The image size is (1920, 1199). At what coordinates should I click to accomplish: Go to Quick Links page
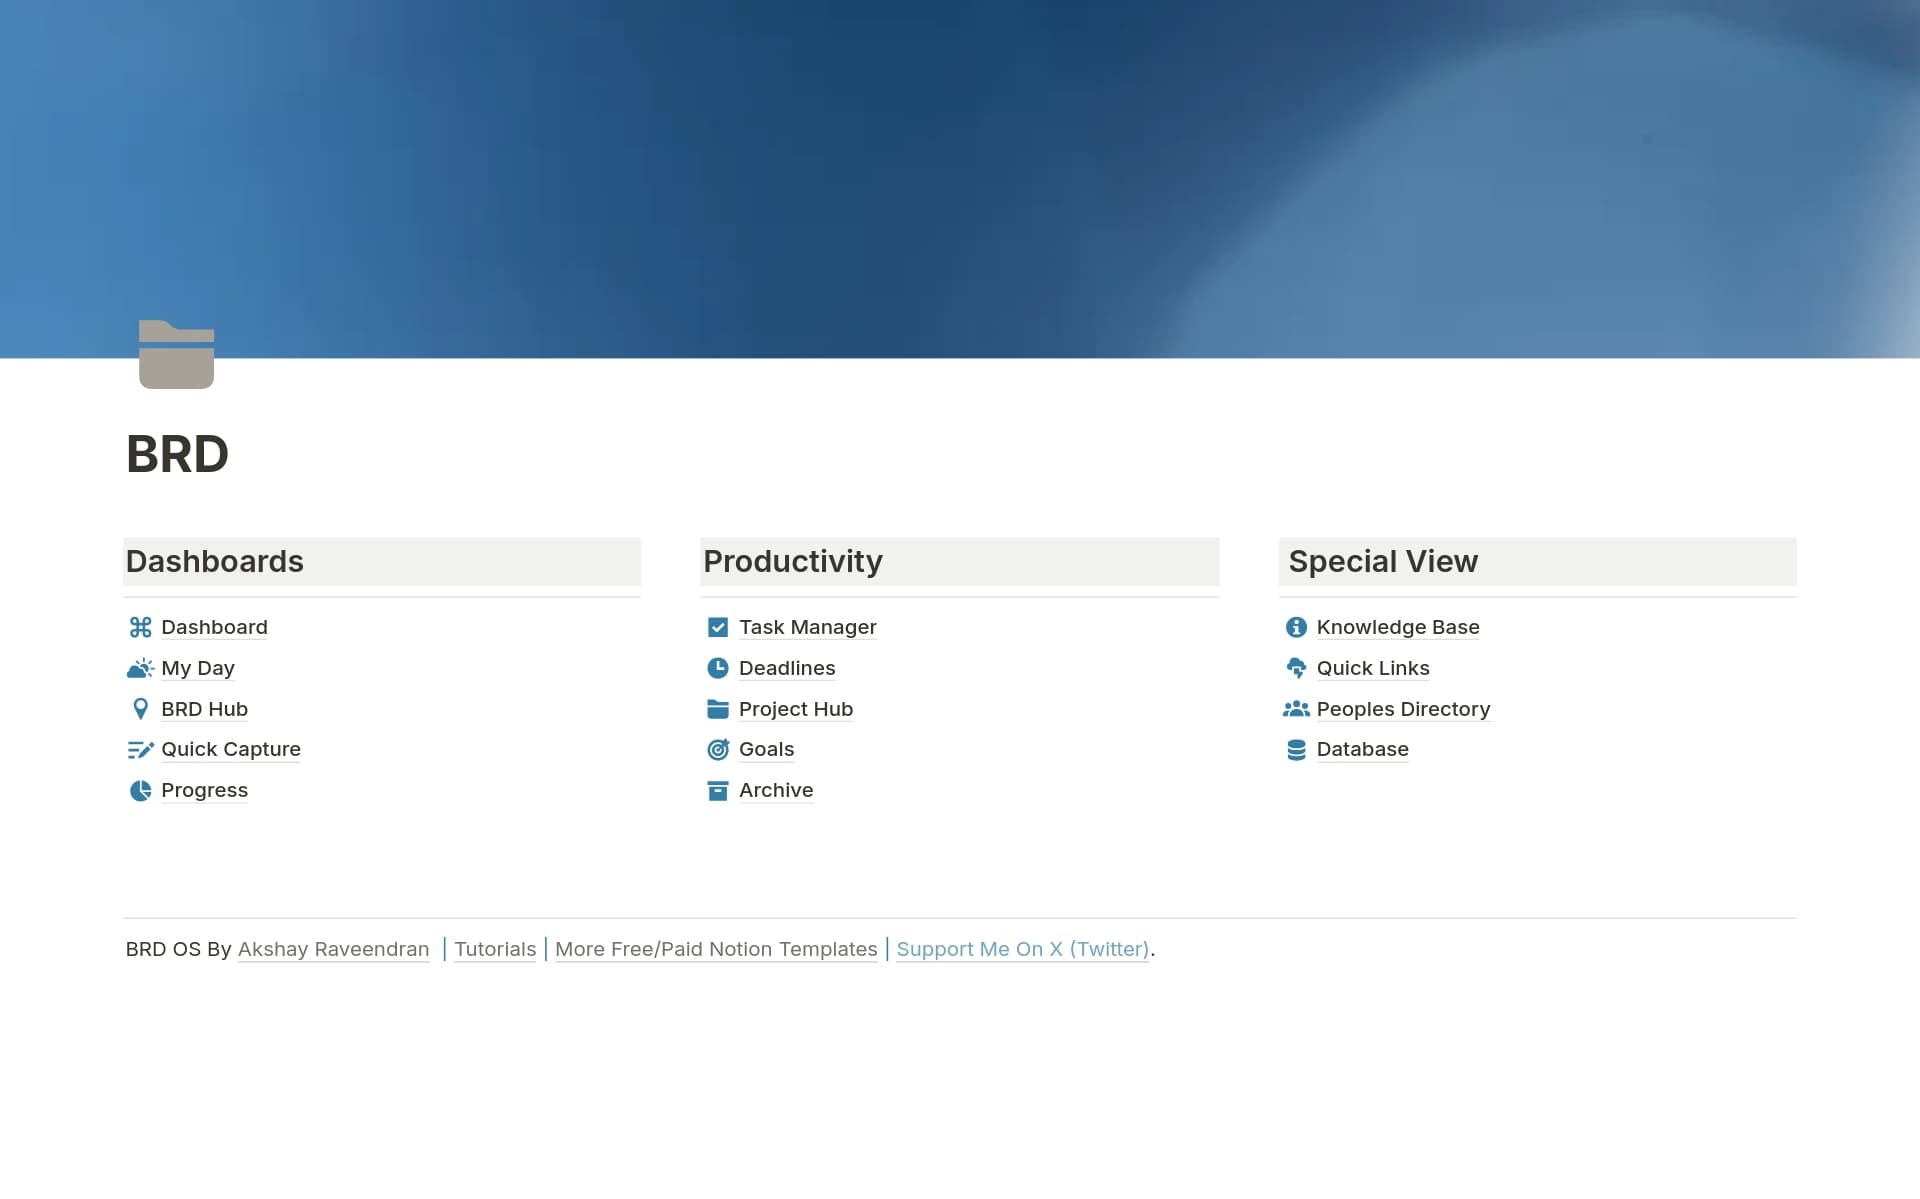pos(1372,668)
